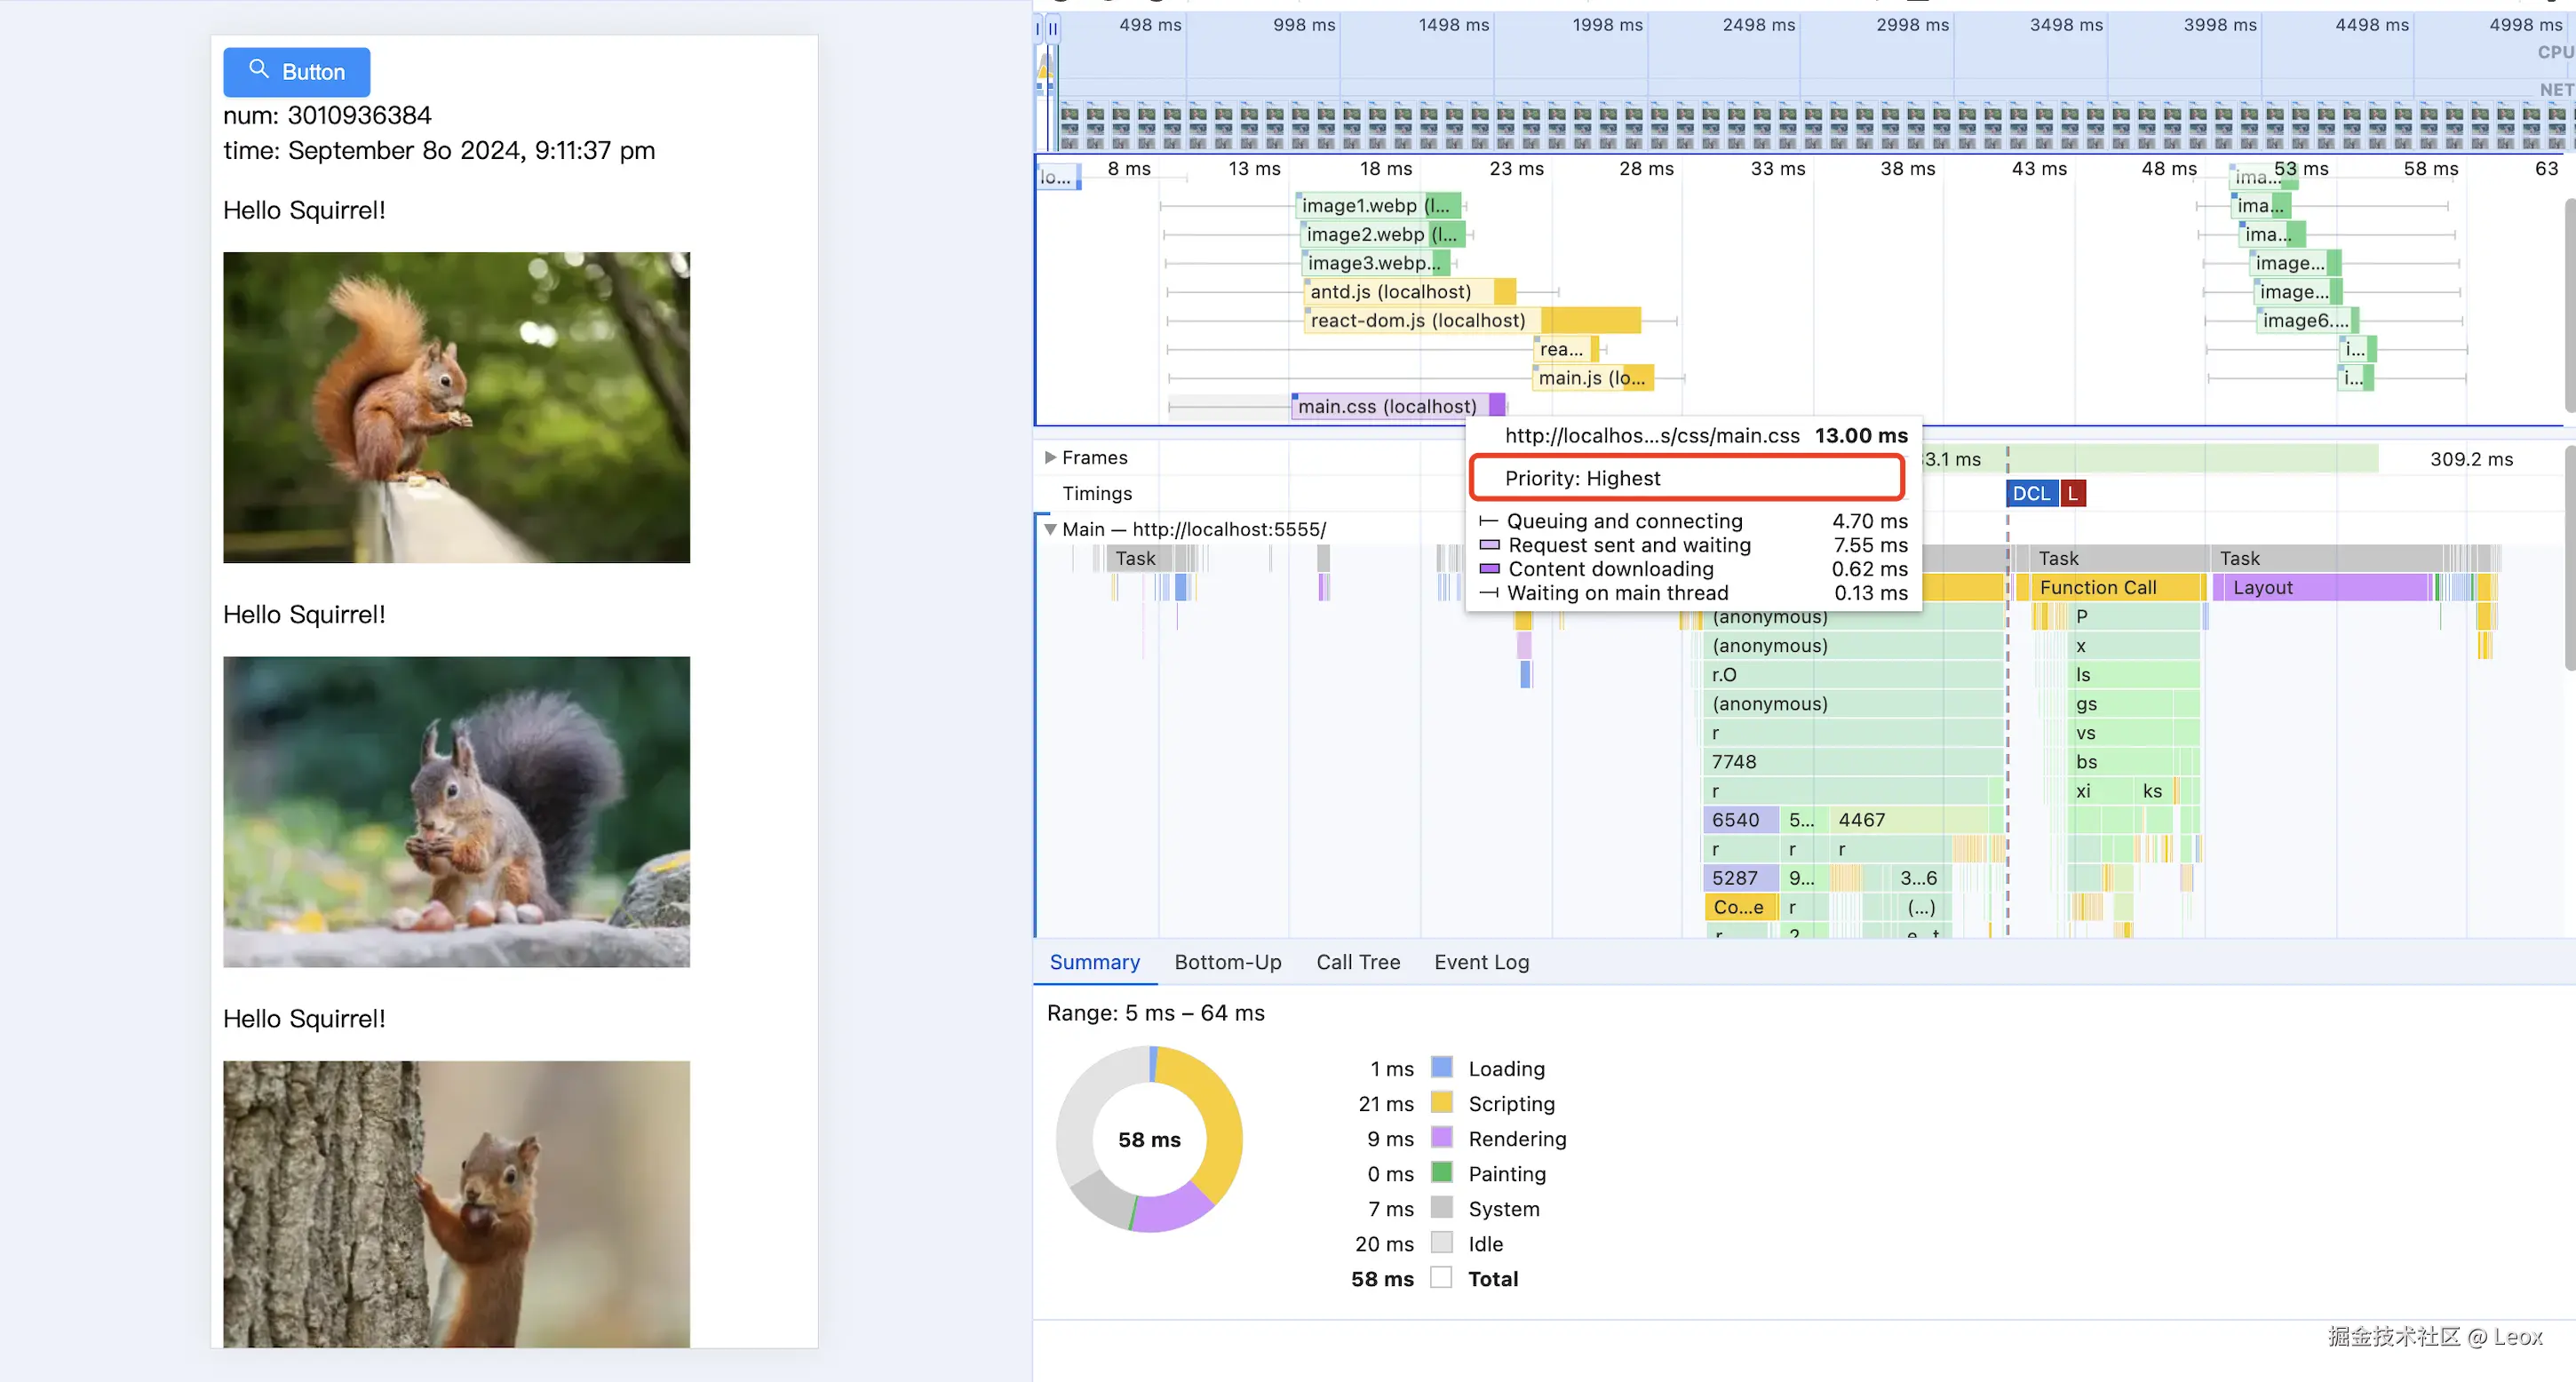Select the react-dom.js network request

point(1417,320)
